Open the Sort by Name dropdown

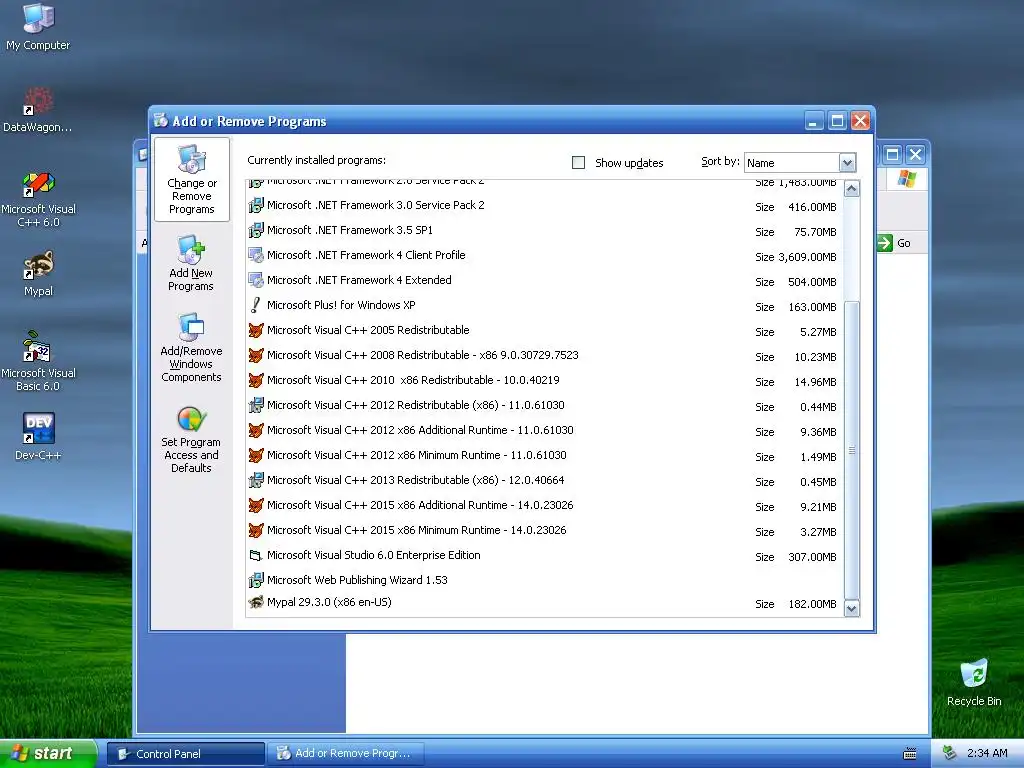pos(847,163)
